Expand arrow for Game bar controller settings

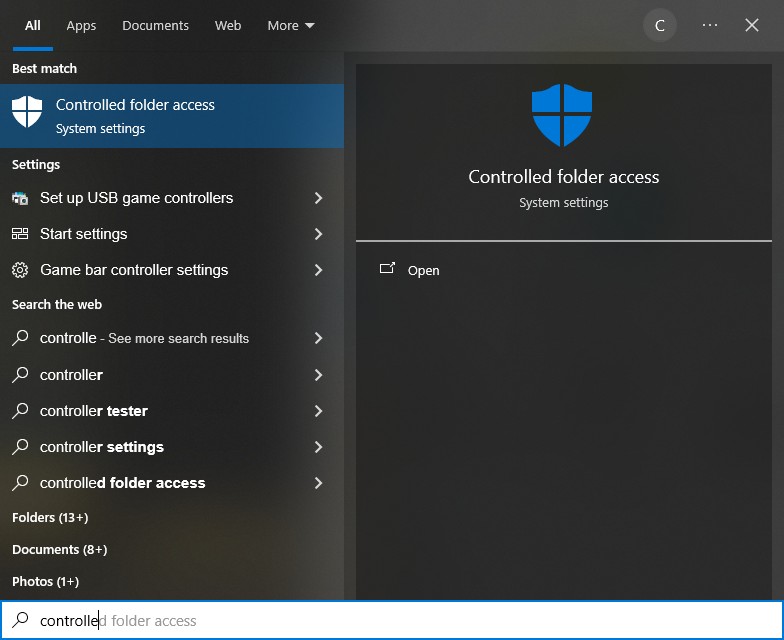pos(318,270)
